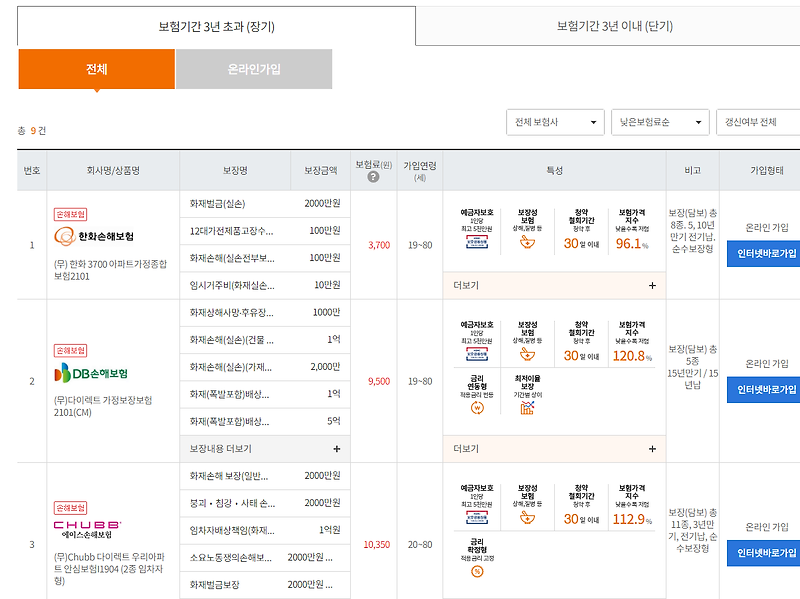The width and height of the screenshot is (800, 599).
Task: Click the 12대가전제품고장수 coverage row
Action: (x=265, y=231)
